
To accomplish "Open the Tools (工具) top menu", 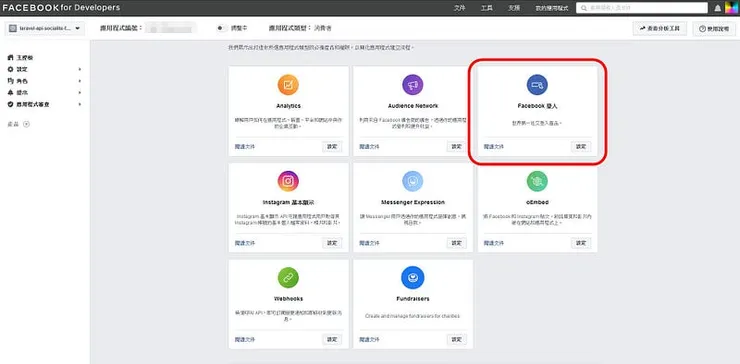I will coord(487,8).
